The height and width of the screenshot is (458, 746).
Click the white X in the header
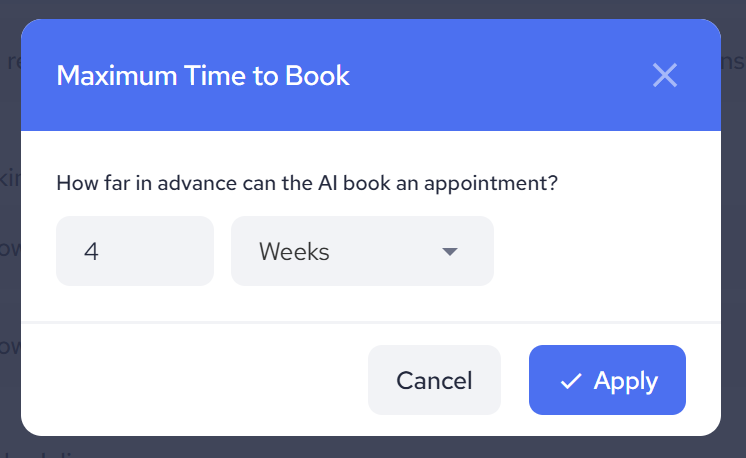(x=665, y=75)
